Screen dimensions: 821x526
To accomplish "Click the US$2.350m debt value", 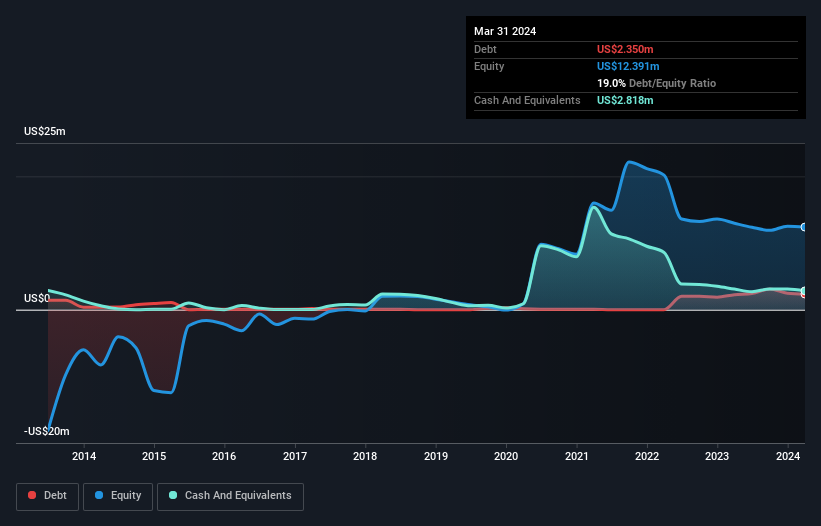I will pos(625,49).
